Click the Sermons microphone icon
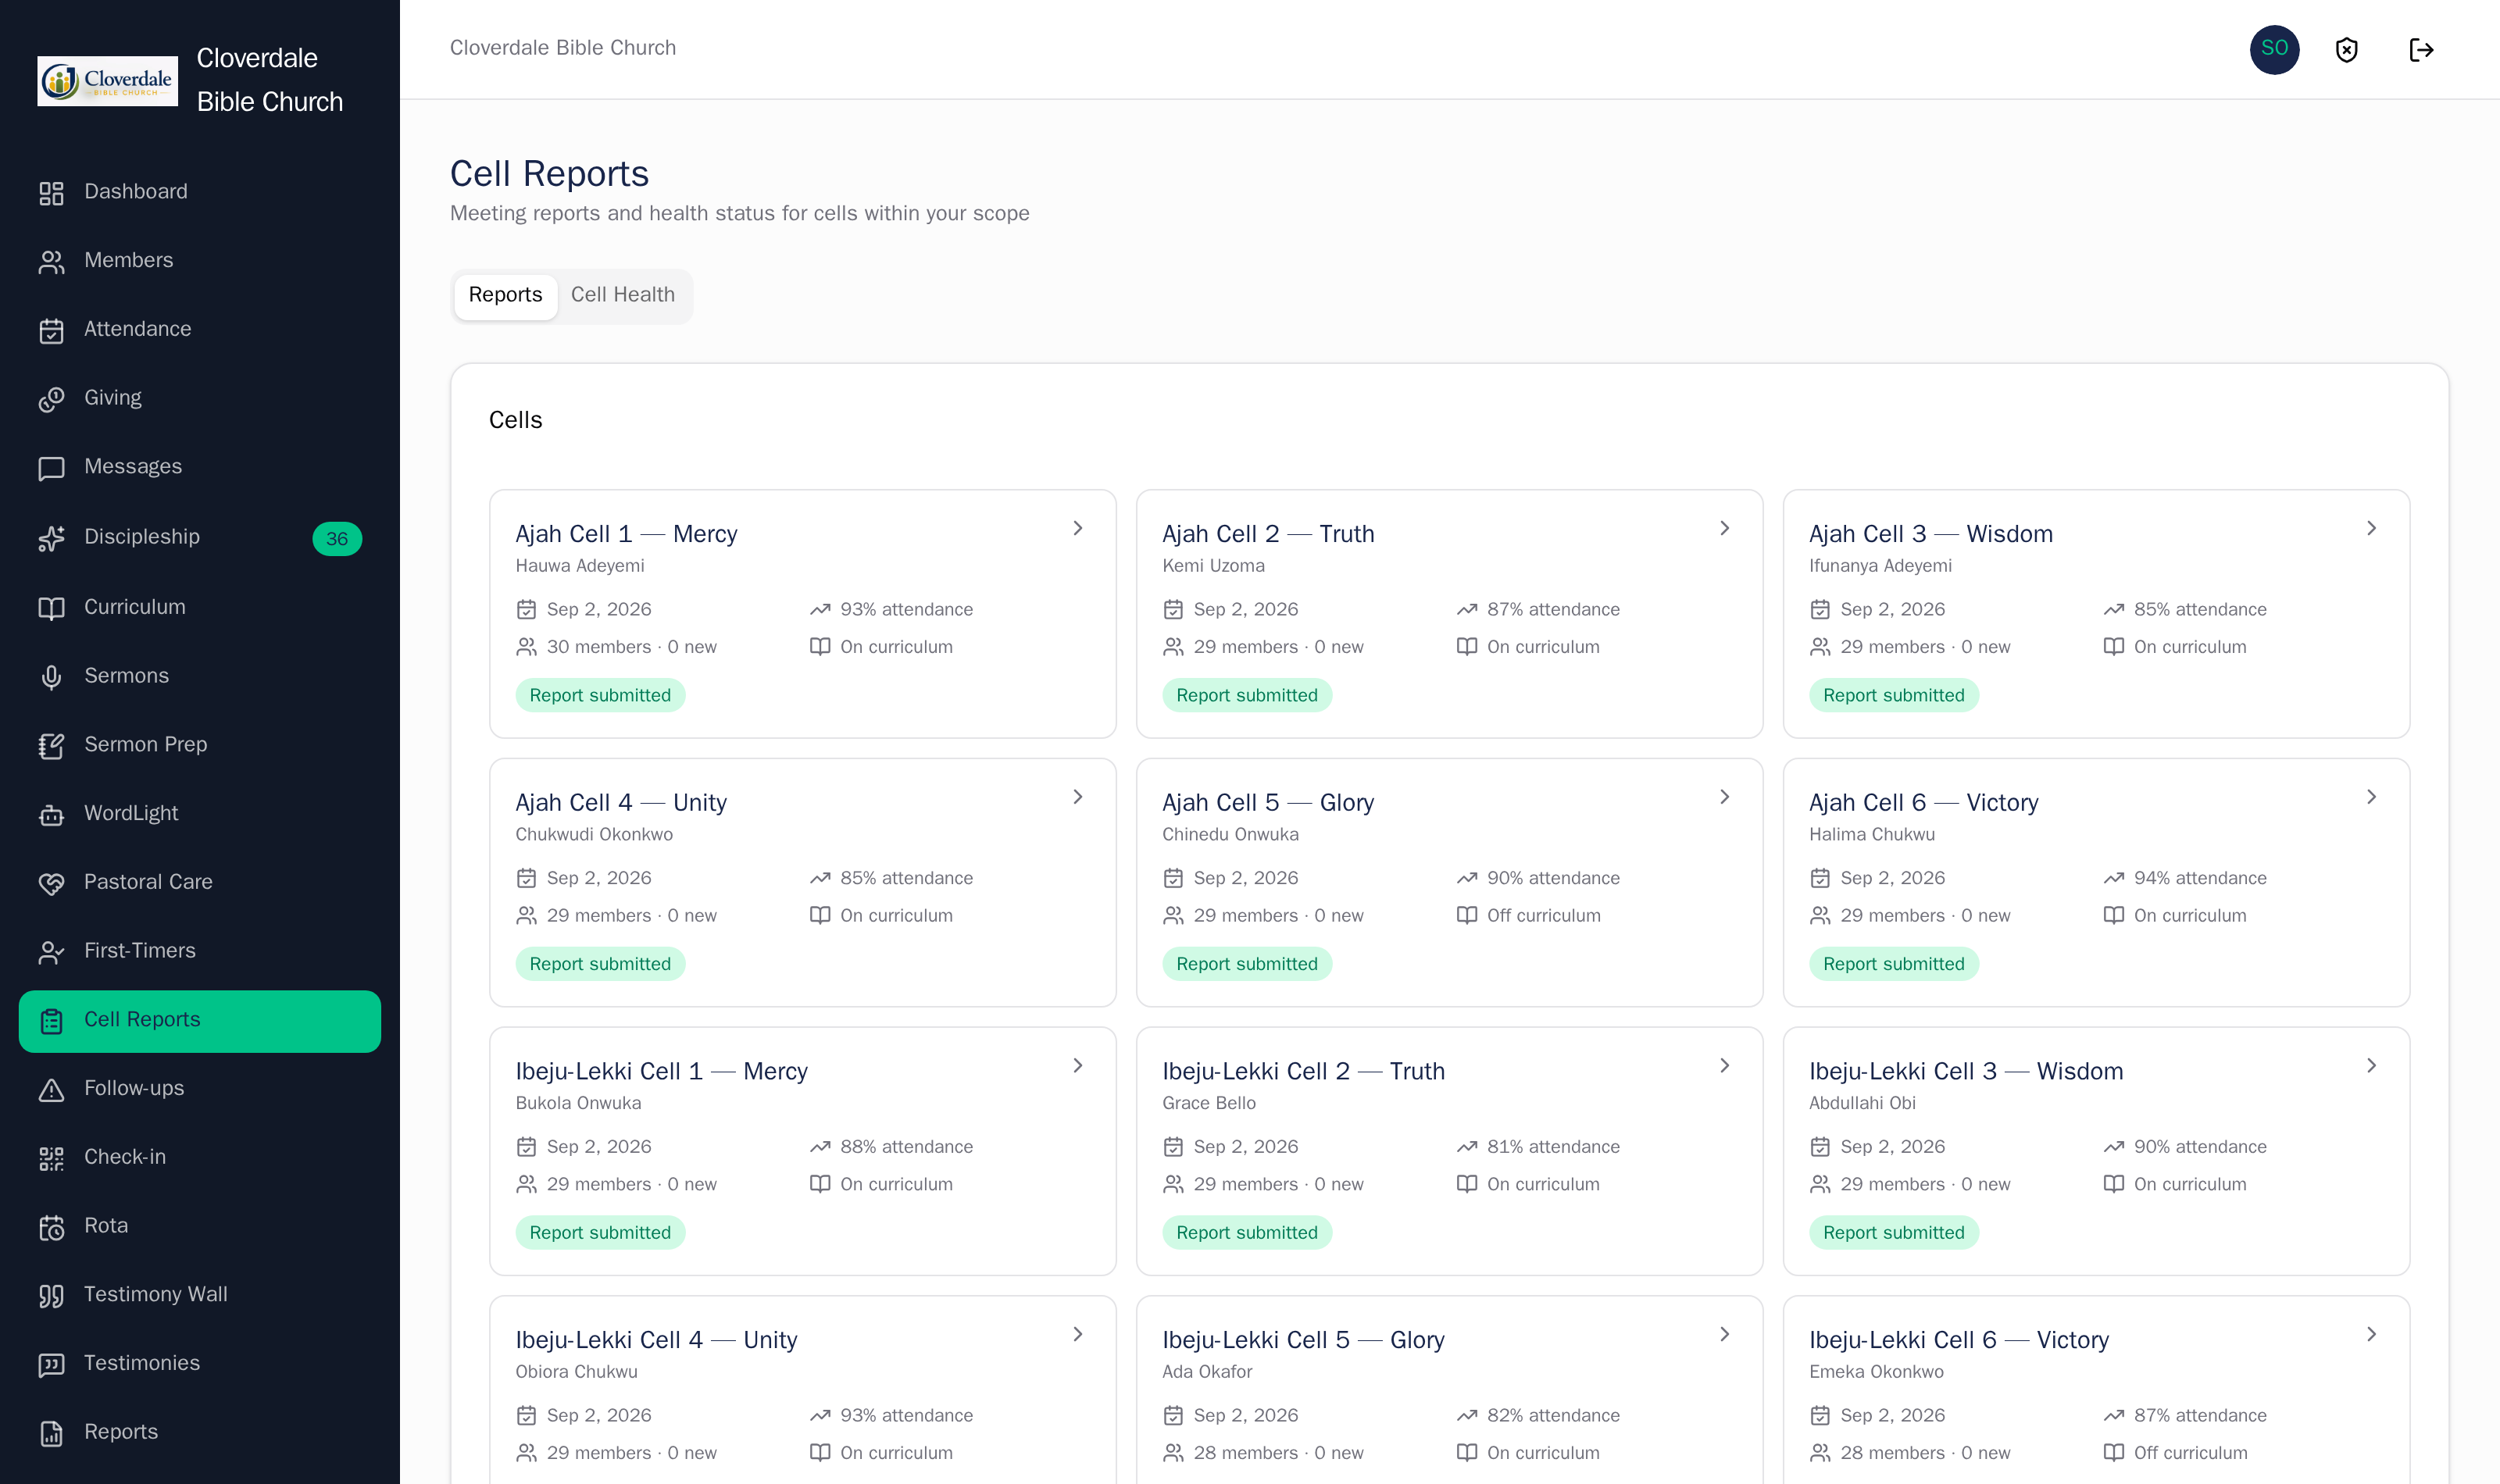2500x1484 pixels. [51, 677]
